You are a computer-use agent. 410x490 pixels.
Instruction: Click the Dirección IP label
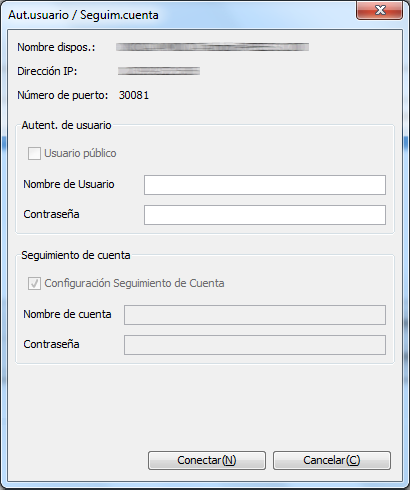[x=47, y=71]
